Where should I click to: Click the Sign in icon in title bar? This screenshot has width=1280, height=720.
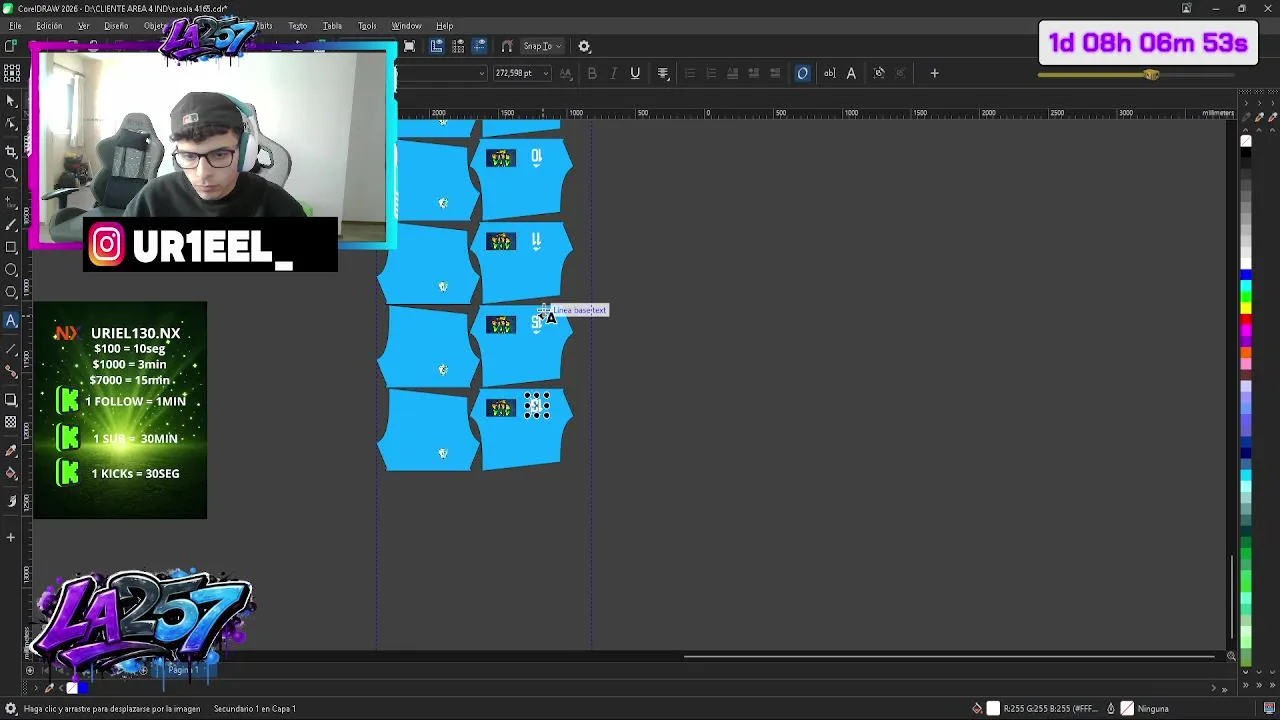point(1186,8)
